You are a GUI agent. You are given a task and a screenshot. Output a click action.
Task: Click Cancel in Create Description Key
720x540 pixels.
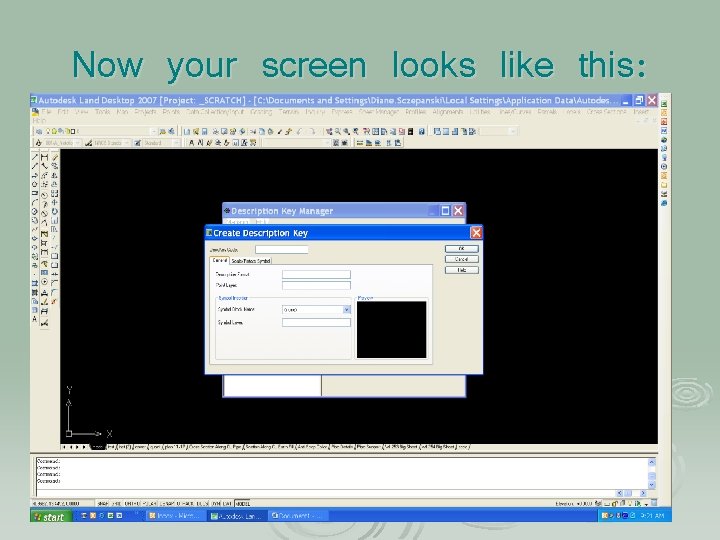461,259
